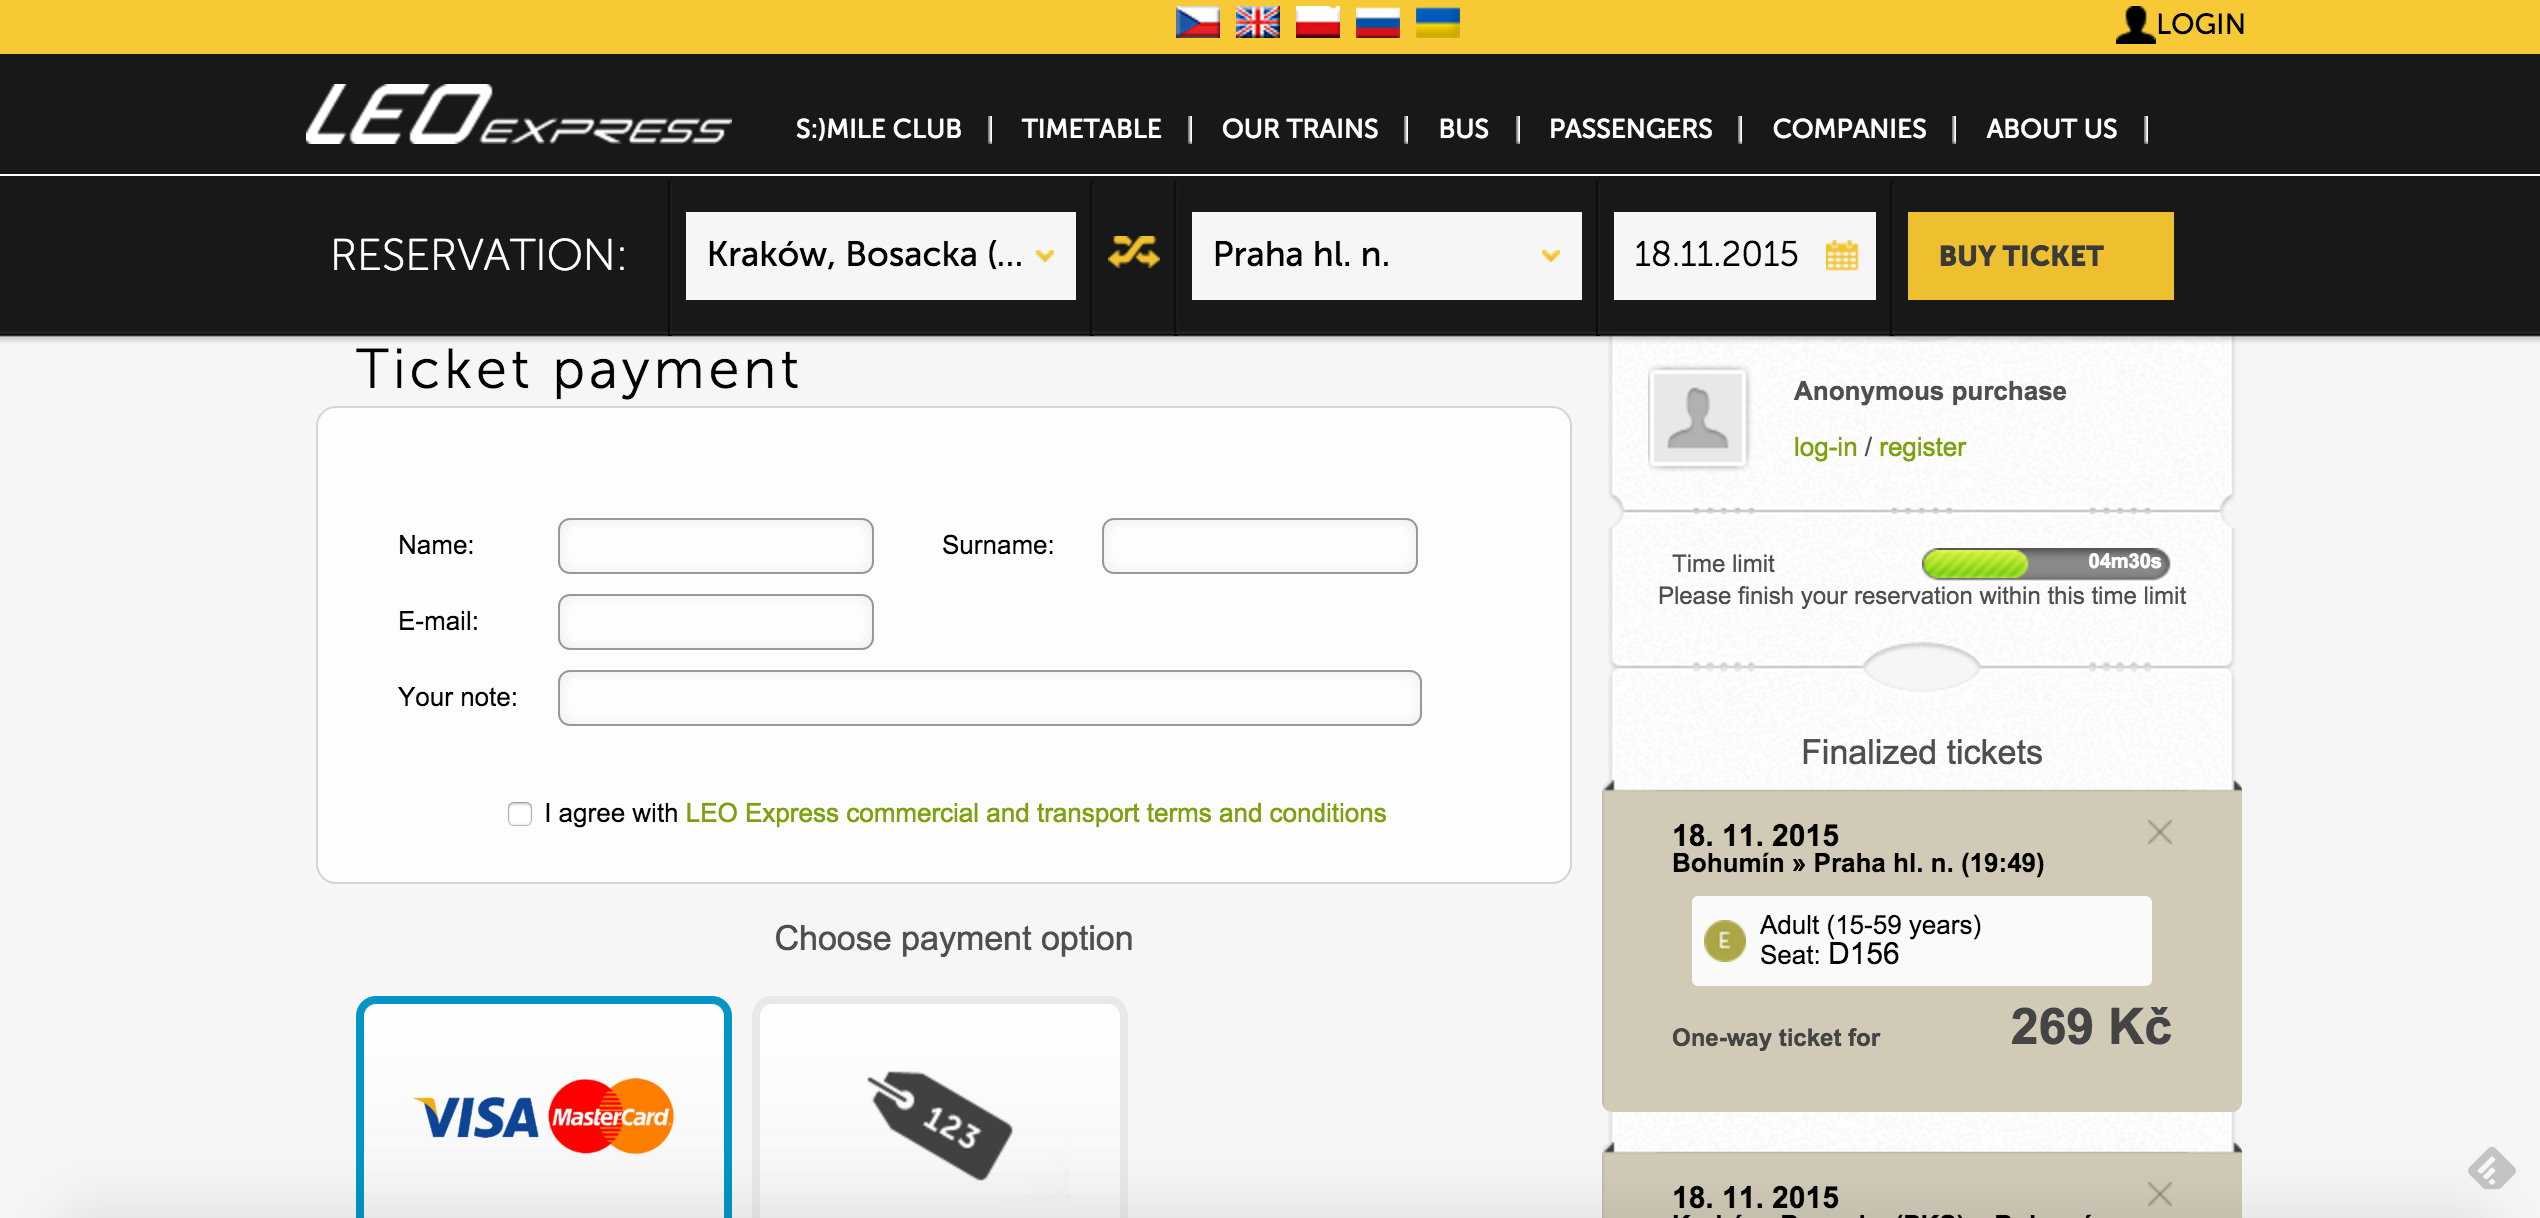The image size is (2540, 1218).
Task: Open the calendar date picker icon
Action: point(1841,256)
